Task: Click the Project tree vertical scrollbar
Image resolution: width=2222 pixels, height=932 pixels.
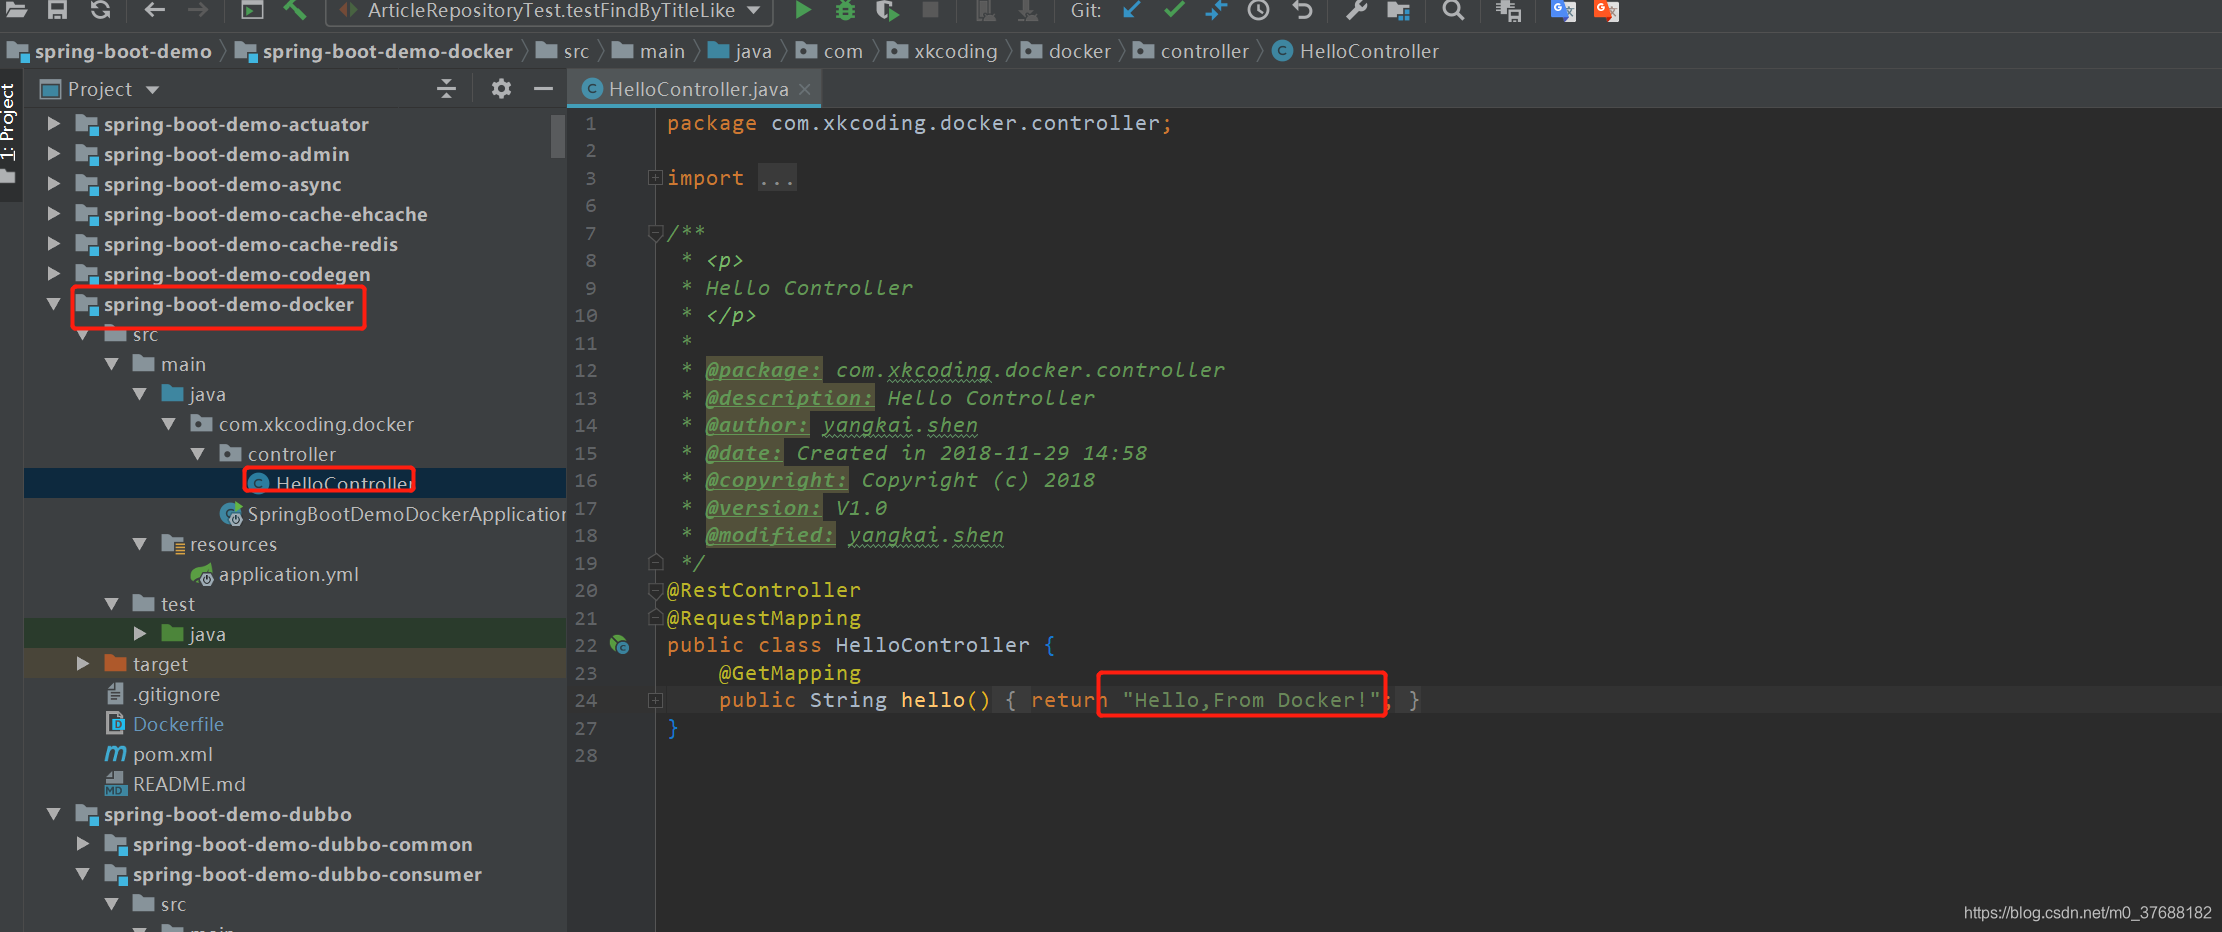Action: (x=558, y=135)
